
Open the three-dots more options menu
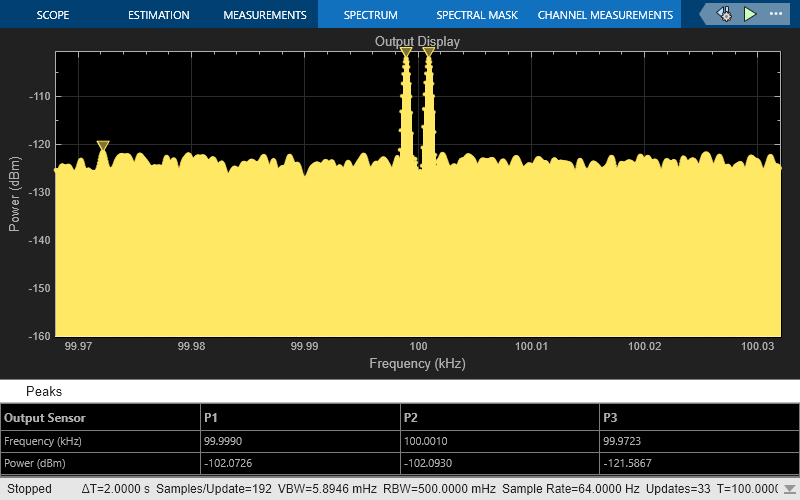776,14
